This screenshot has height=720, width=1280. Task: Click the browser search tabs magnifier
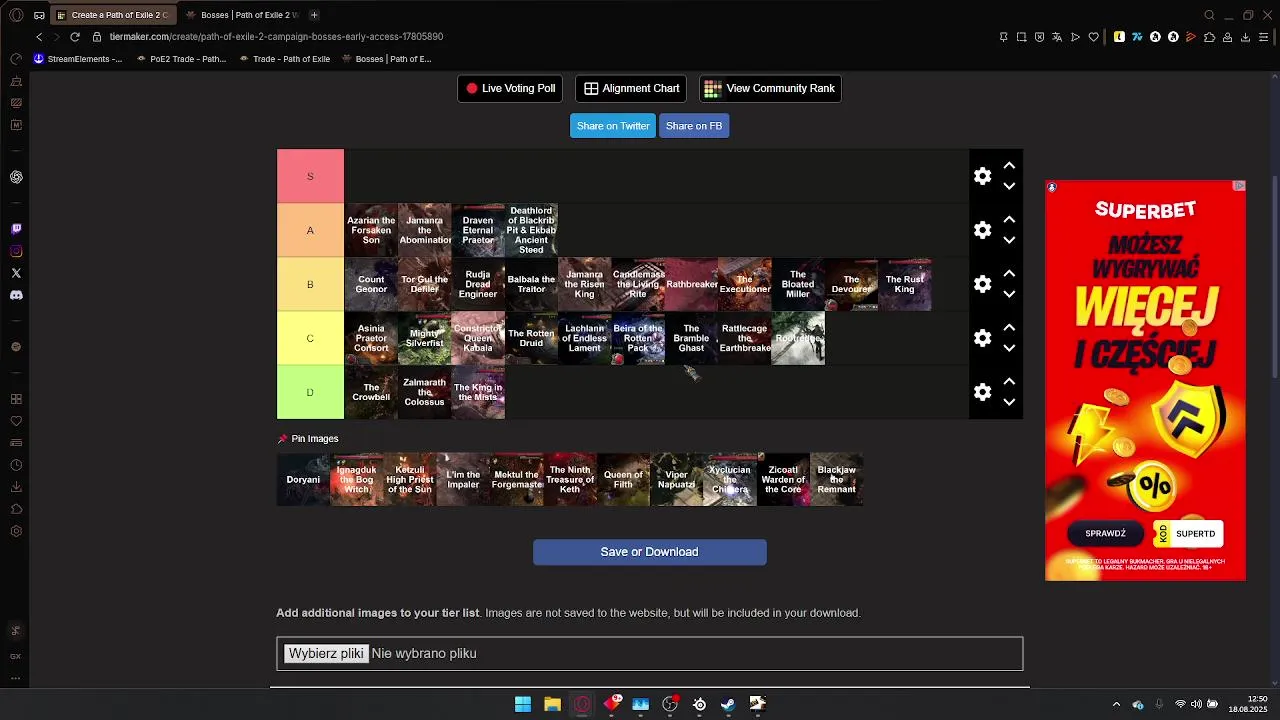1209,15
